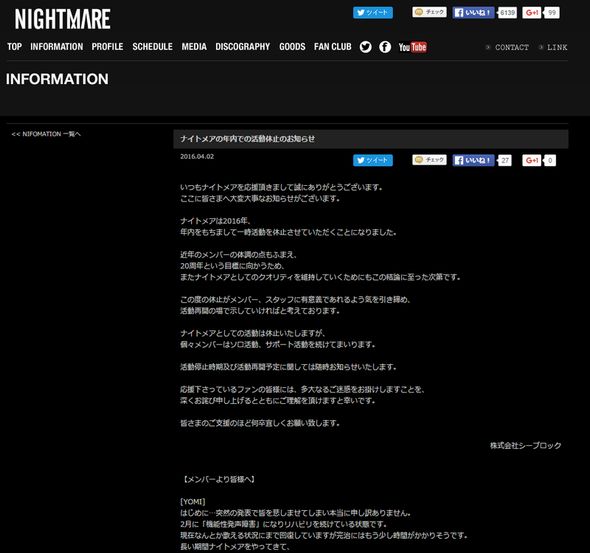590x553 pixels.
Task: Click the [YOMI] member label
Action: (193, 502)
